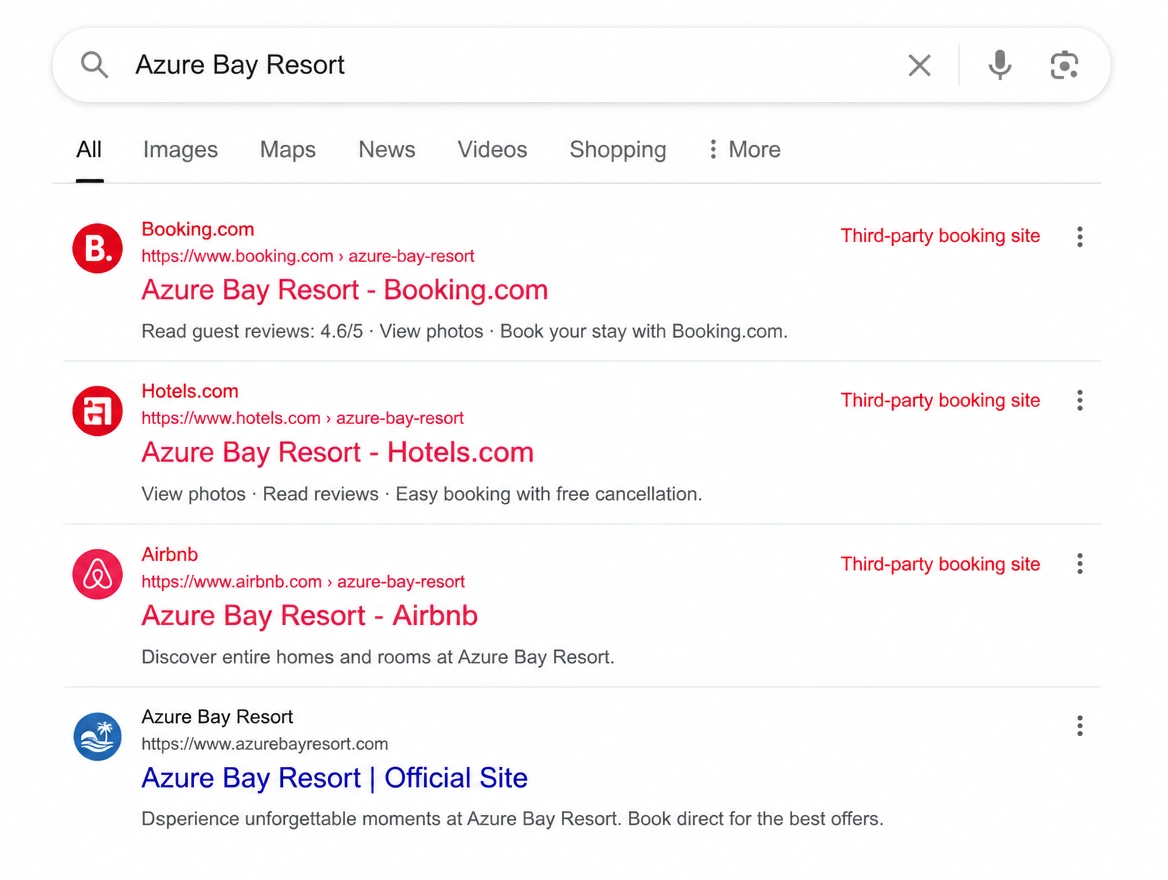Click the Azure Bay Resort palm tree favicon
1168x880 pixels.
[98, 736]
